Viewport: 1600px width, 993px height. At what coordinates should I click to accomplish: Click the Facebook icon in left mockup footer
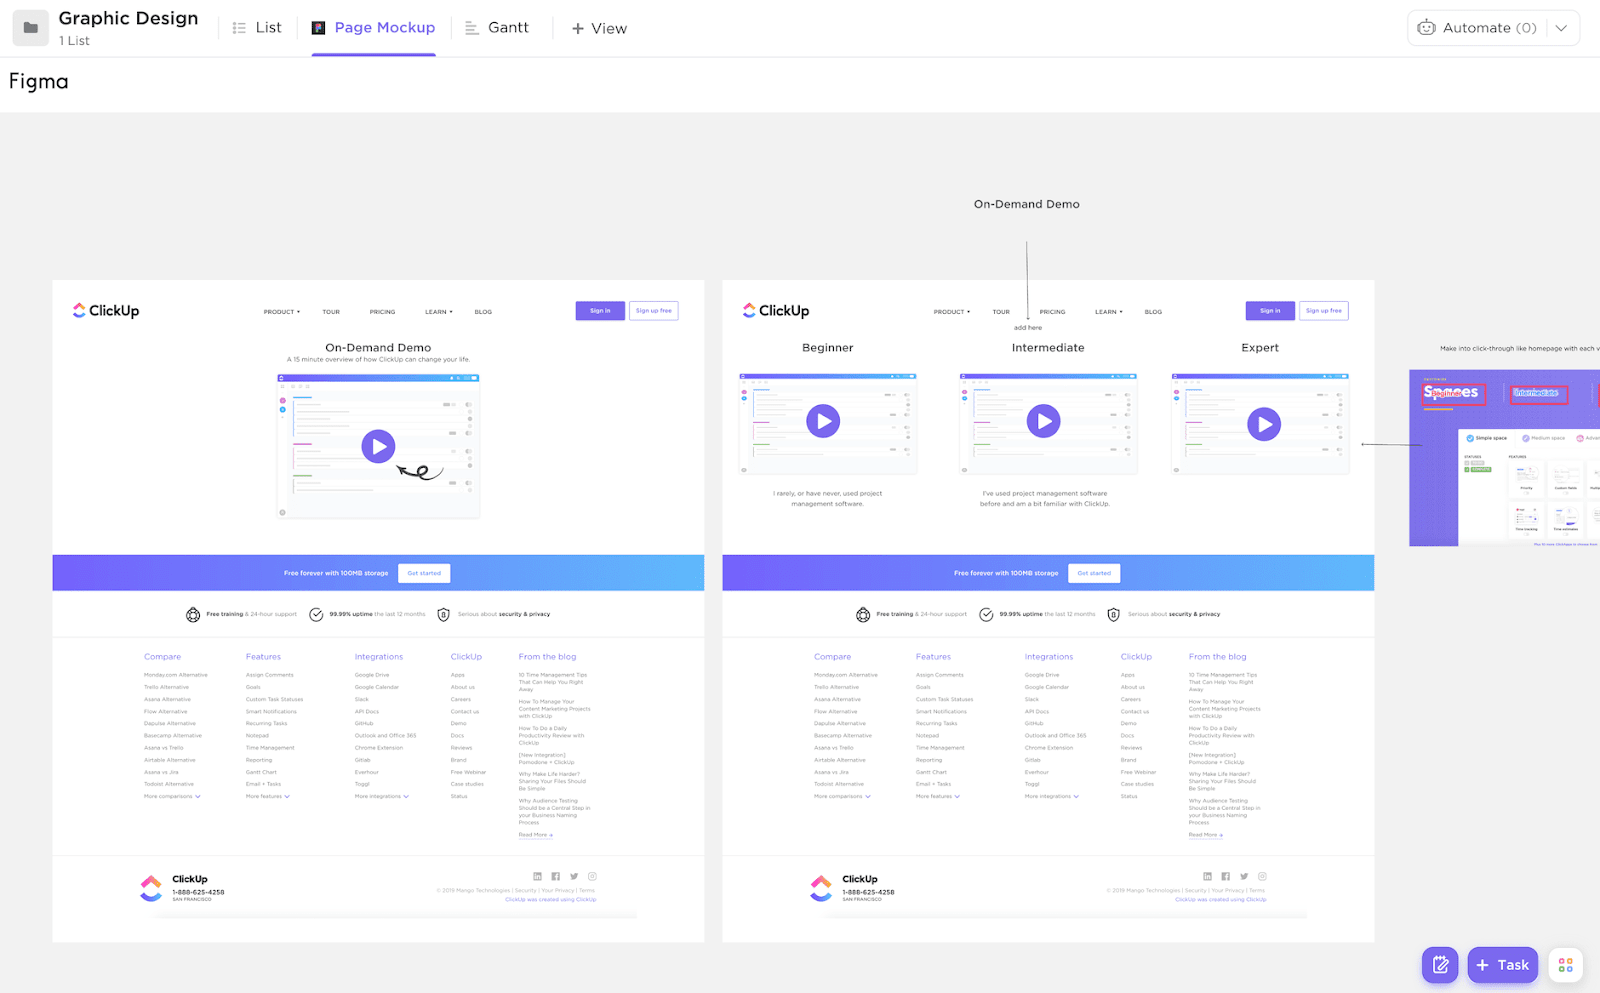(x=555, y=876)
